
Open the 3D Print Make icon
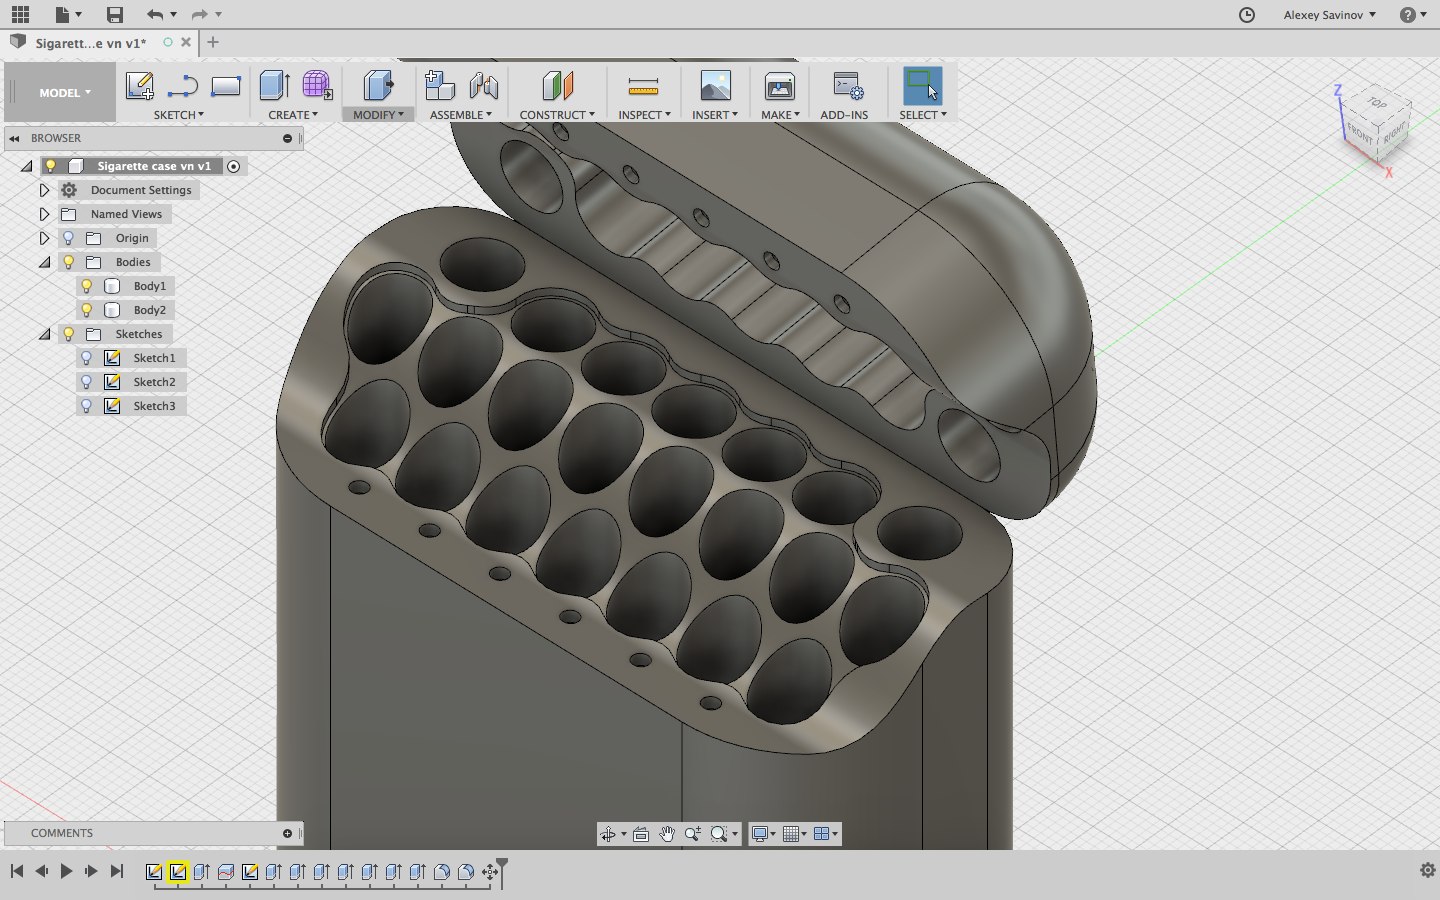click(x=779, y=86)
